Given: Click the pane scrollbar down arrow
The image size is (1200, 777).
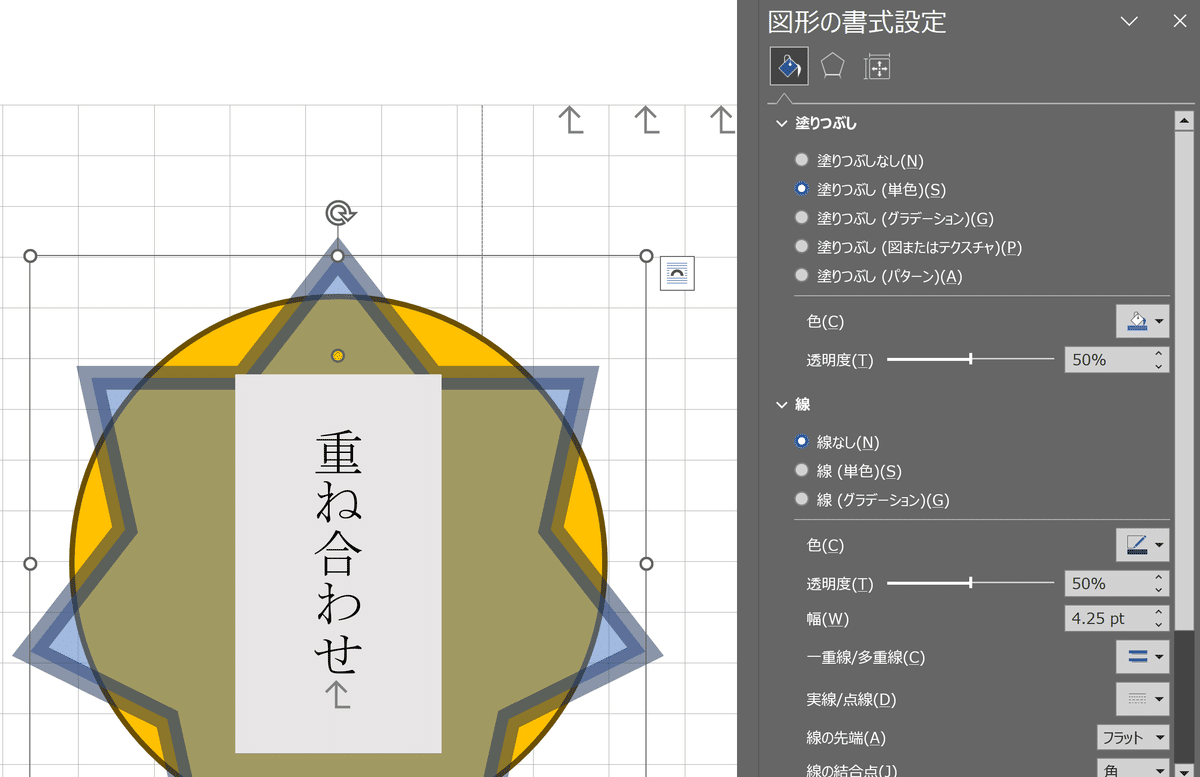Looking at the screenshot, I should 1184,769.
